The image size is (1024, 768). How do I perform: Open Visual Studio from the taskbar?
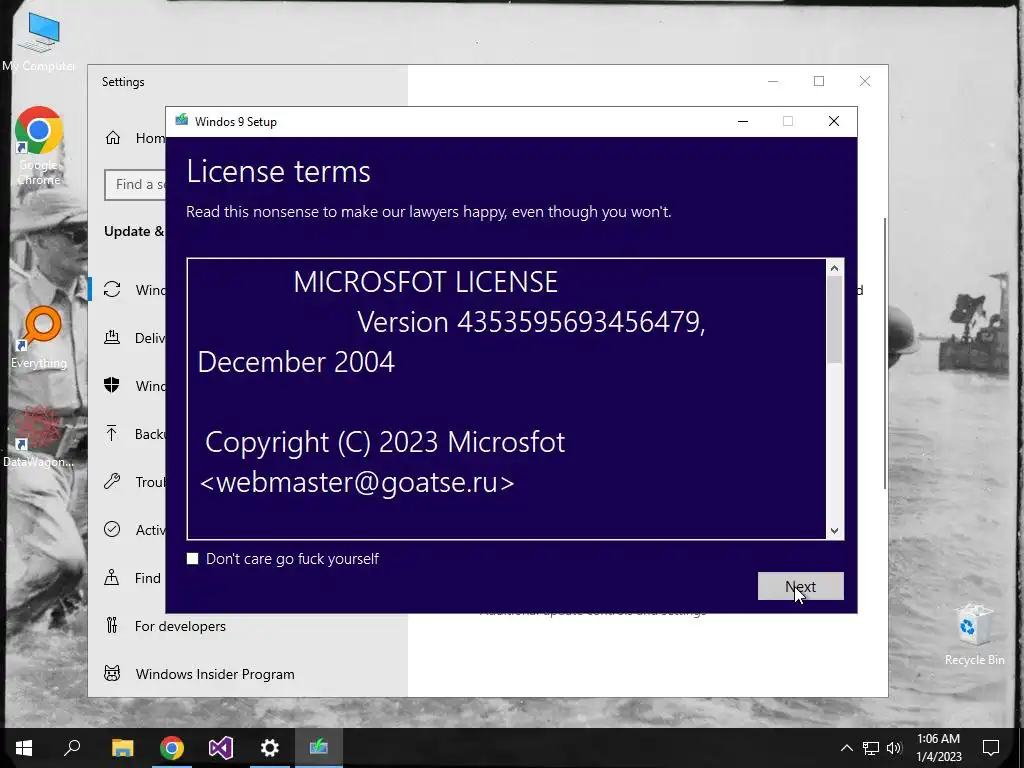click(x=221, y=748)
